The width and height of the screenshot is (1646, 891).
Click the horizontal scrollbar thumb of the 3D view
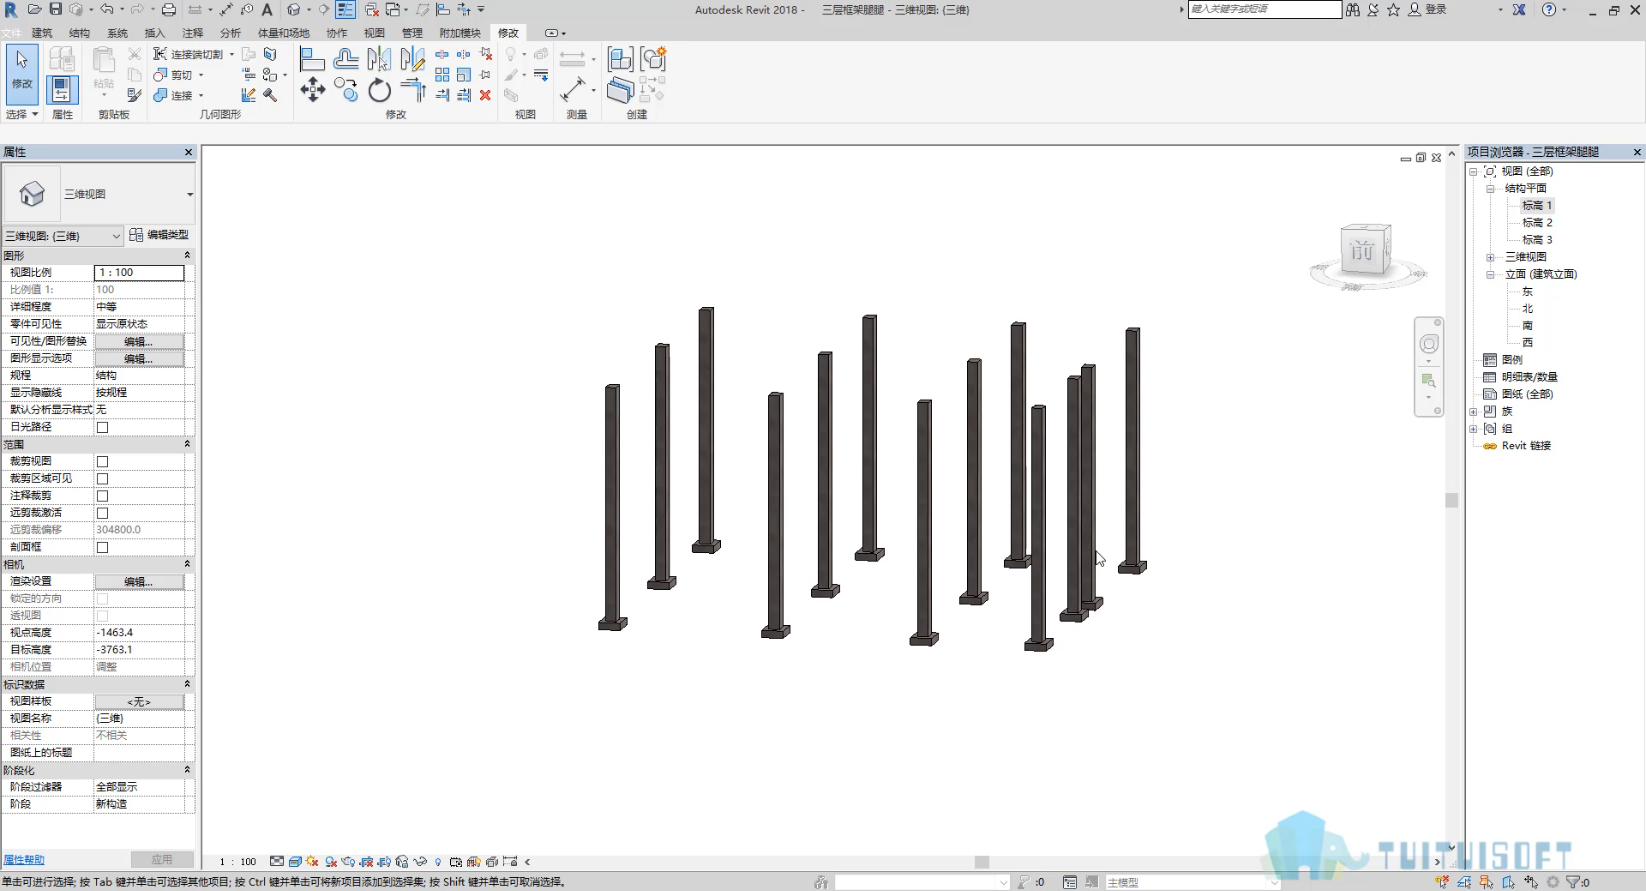click(x=982, y=862)
